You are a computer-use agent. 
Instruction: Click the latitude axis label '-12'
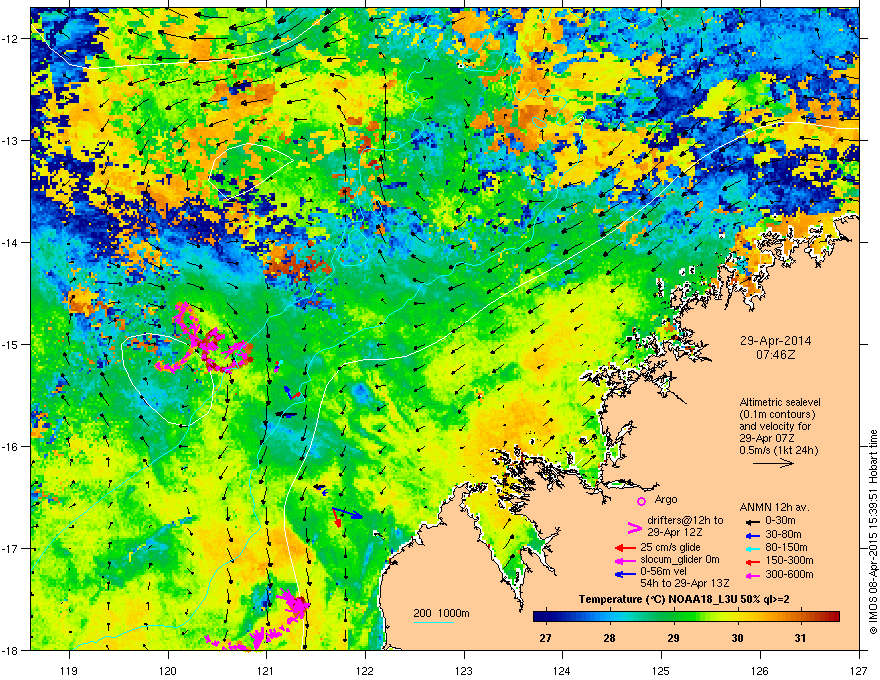point(11,39)
